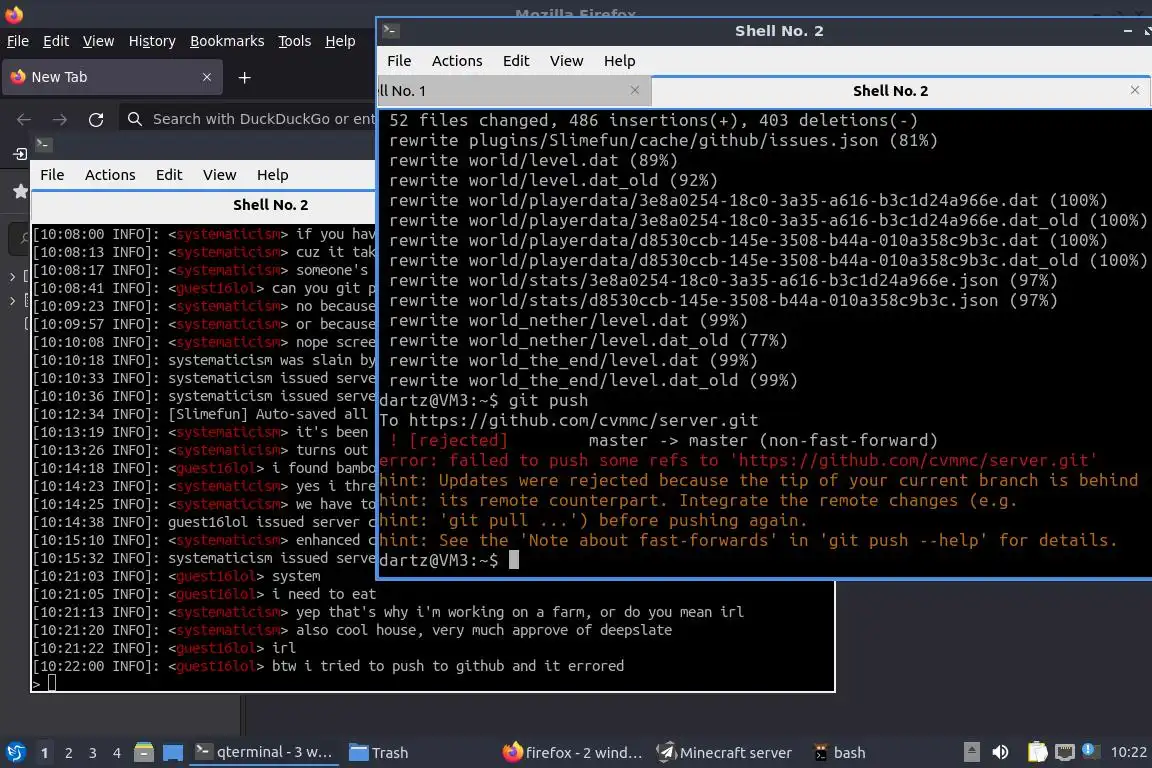The height and width of the screenshot is (768, 1152).
Task: Open the Actions menu in front Shell No. 2 window
Action: [x=457, y=61]
